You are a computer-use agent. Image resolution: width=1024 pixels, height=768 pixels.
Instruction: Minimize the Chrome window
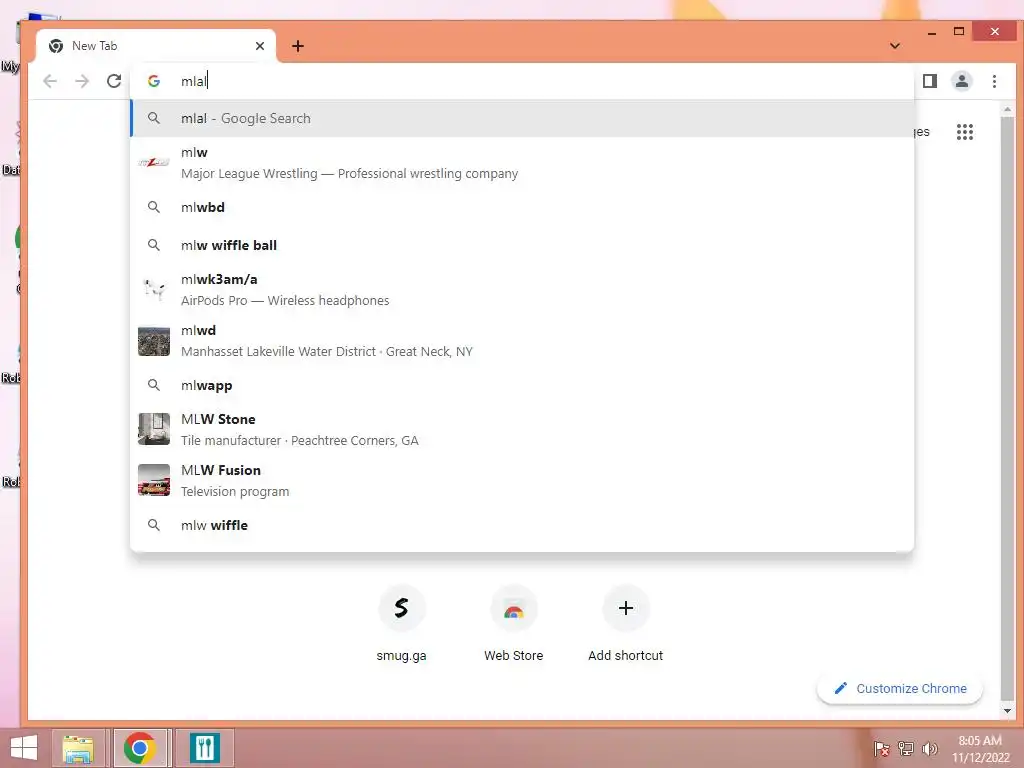tap(932, 32)
